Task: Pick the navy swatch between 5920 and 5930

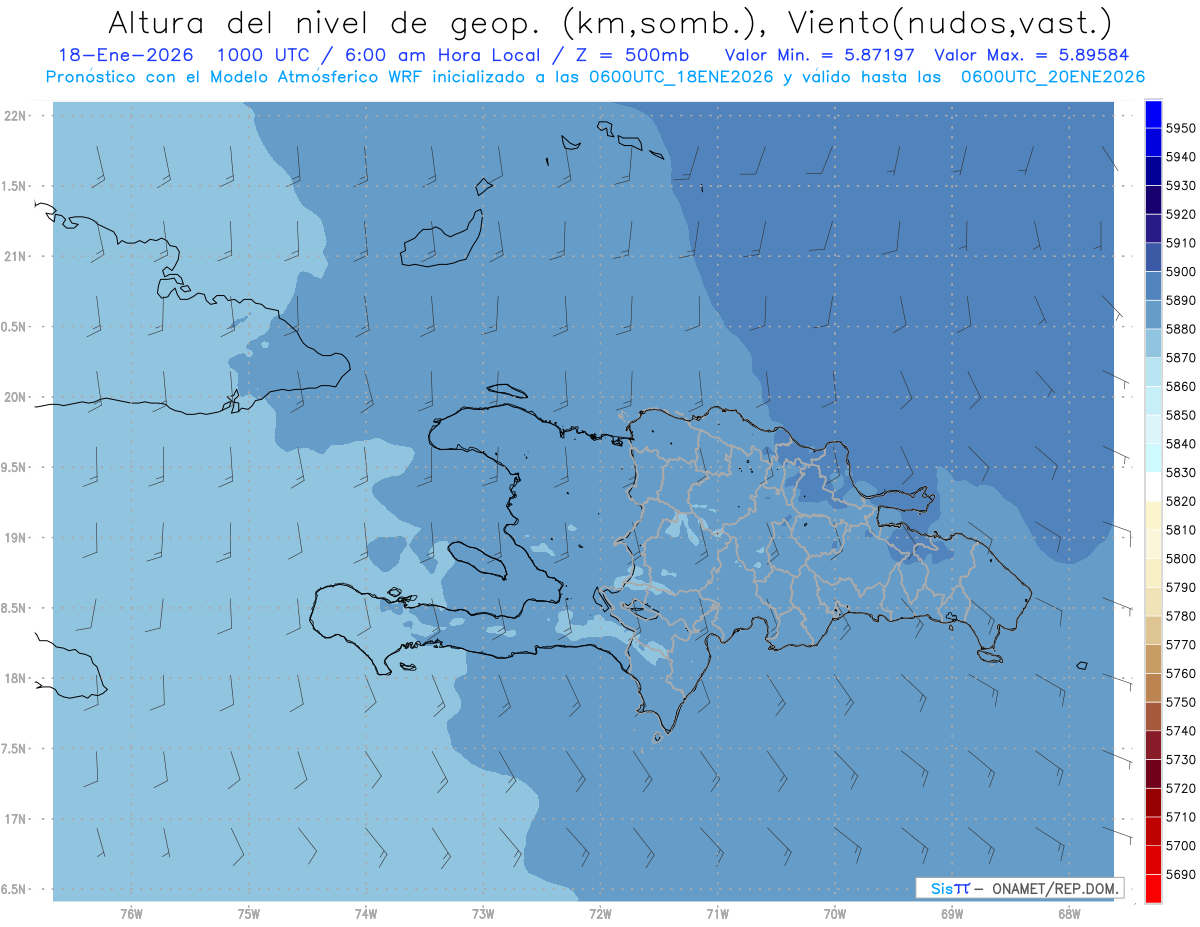Action: (x=1153, y=200)
